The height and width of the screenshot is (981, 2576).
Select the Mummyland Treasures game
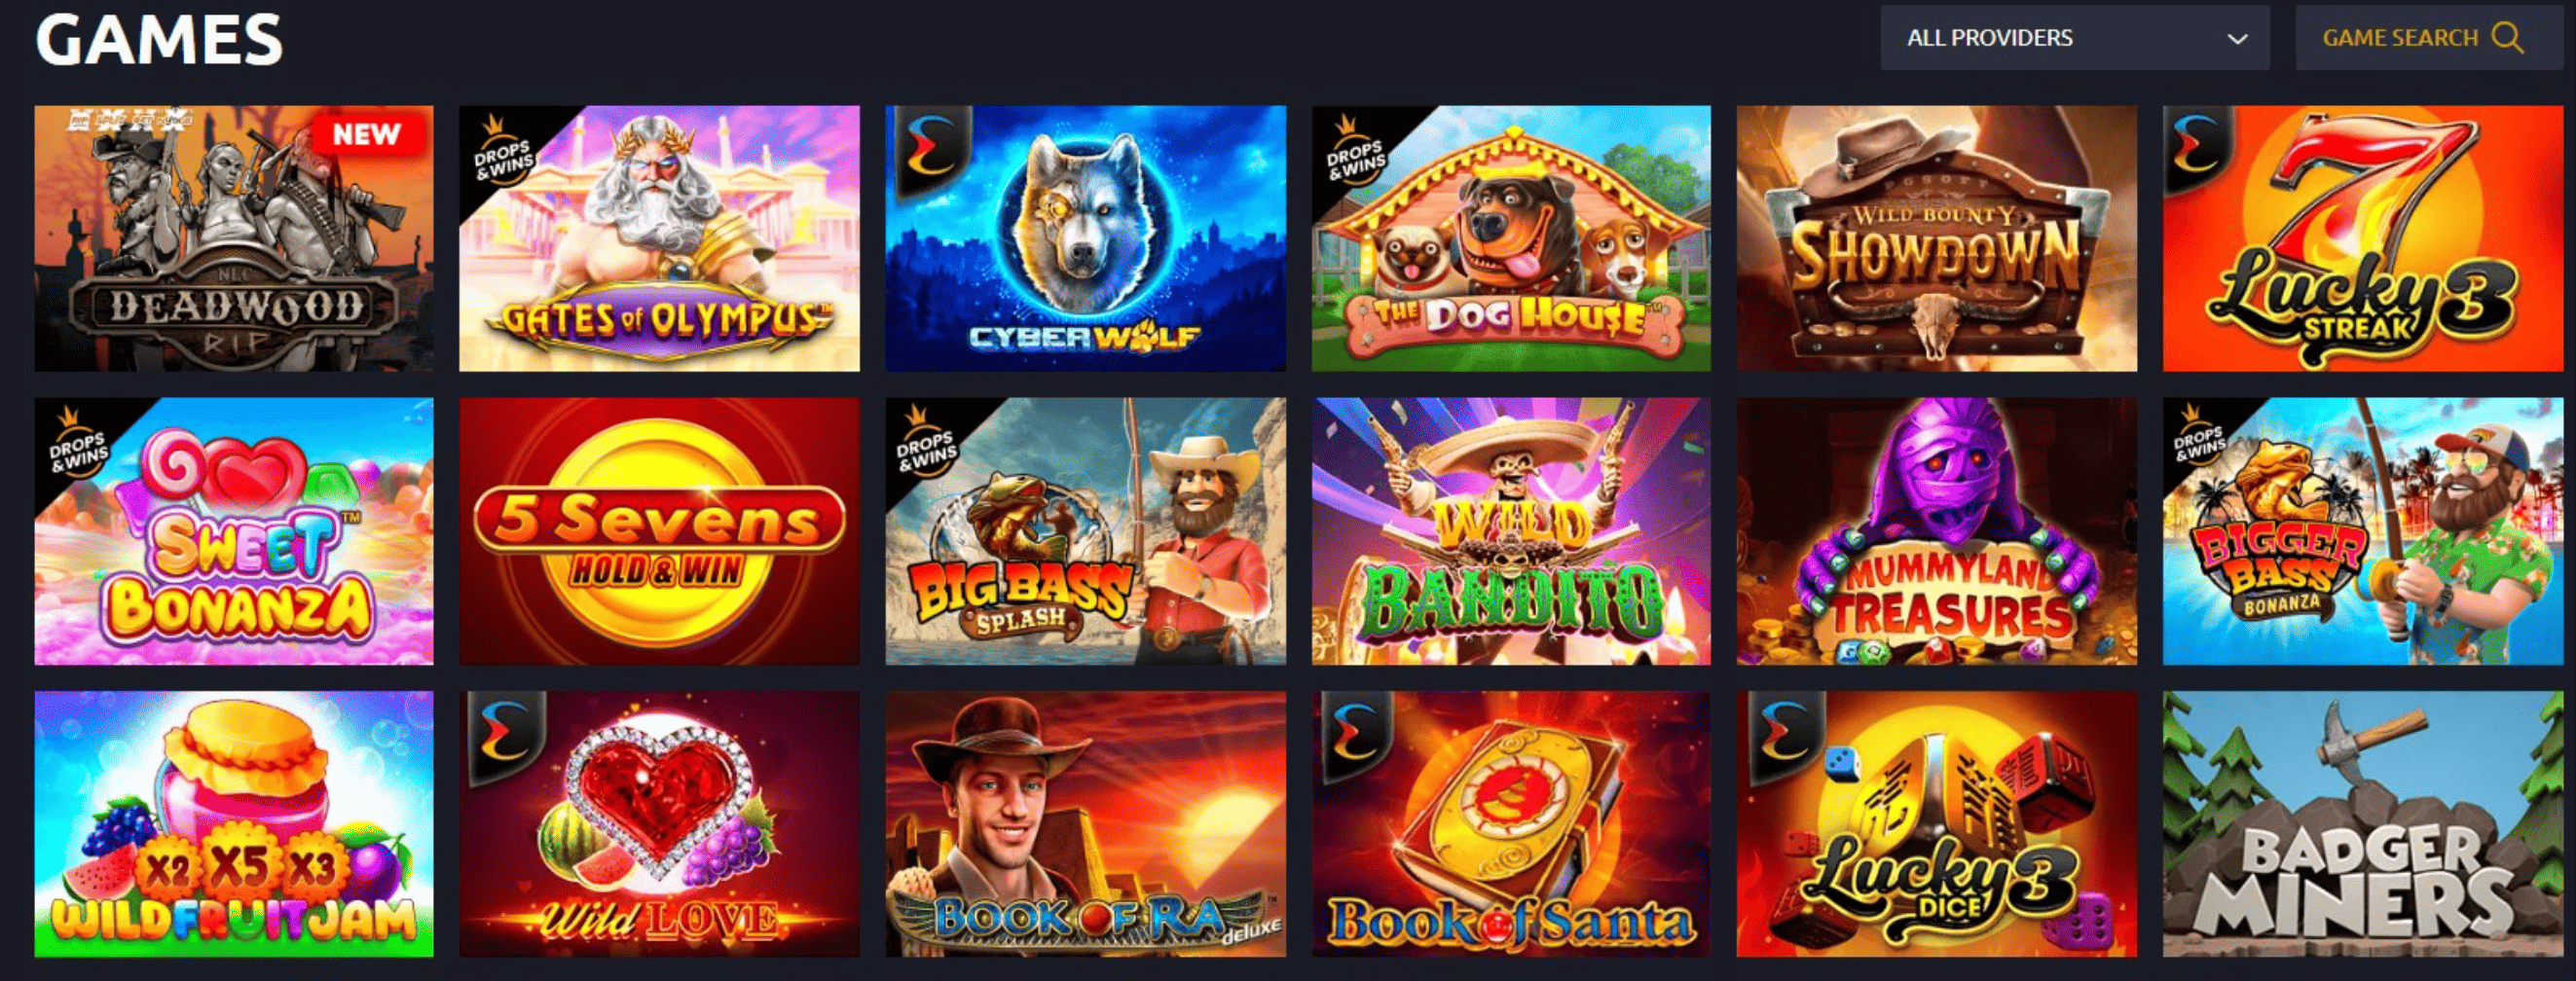point(1936,531)
